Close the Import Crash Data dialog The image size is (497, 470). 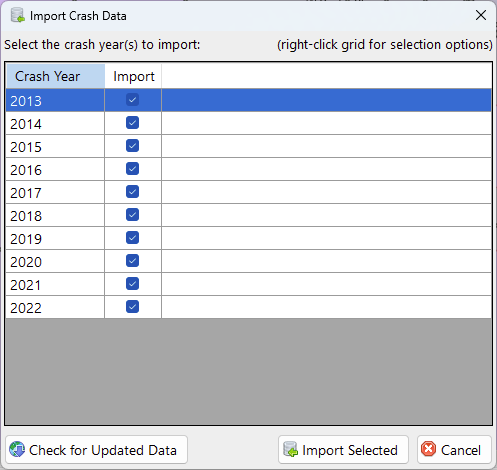point(481,15)
